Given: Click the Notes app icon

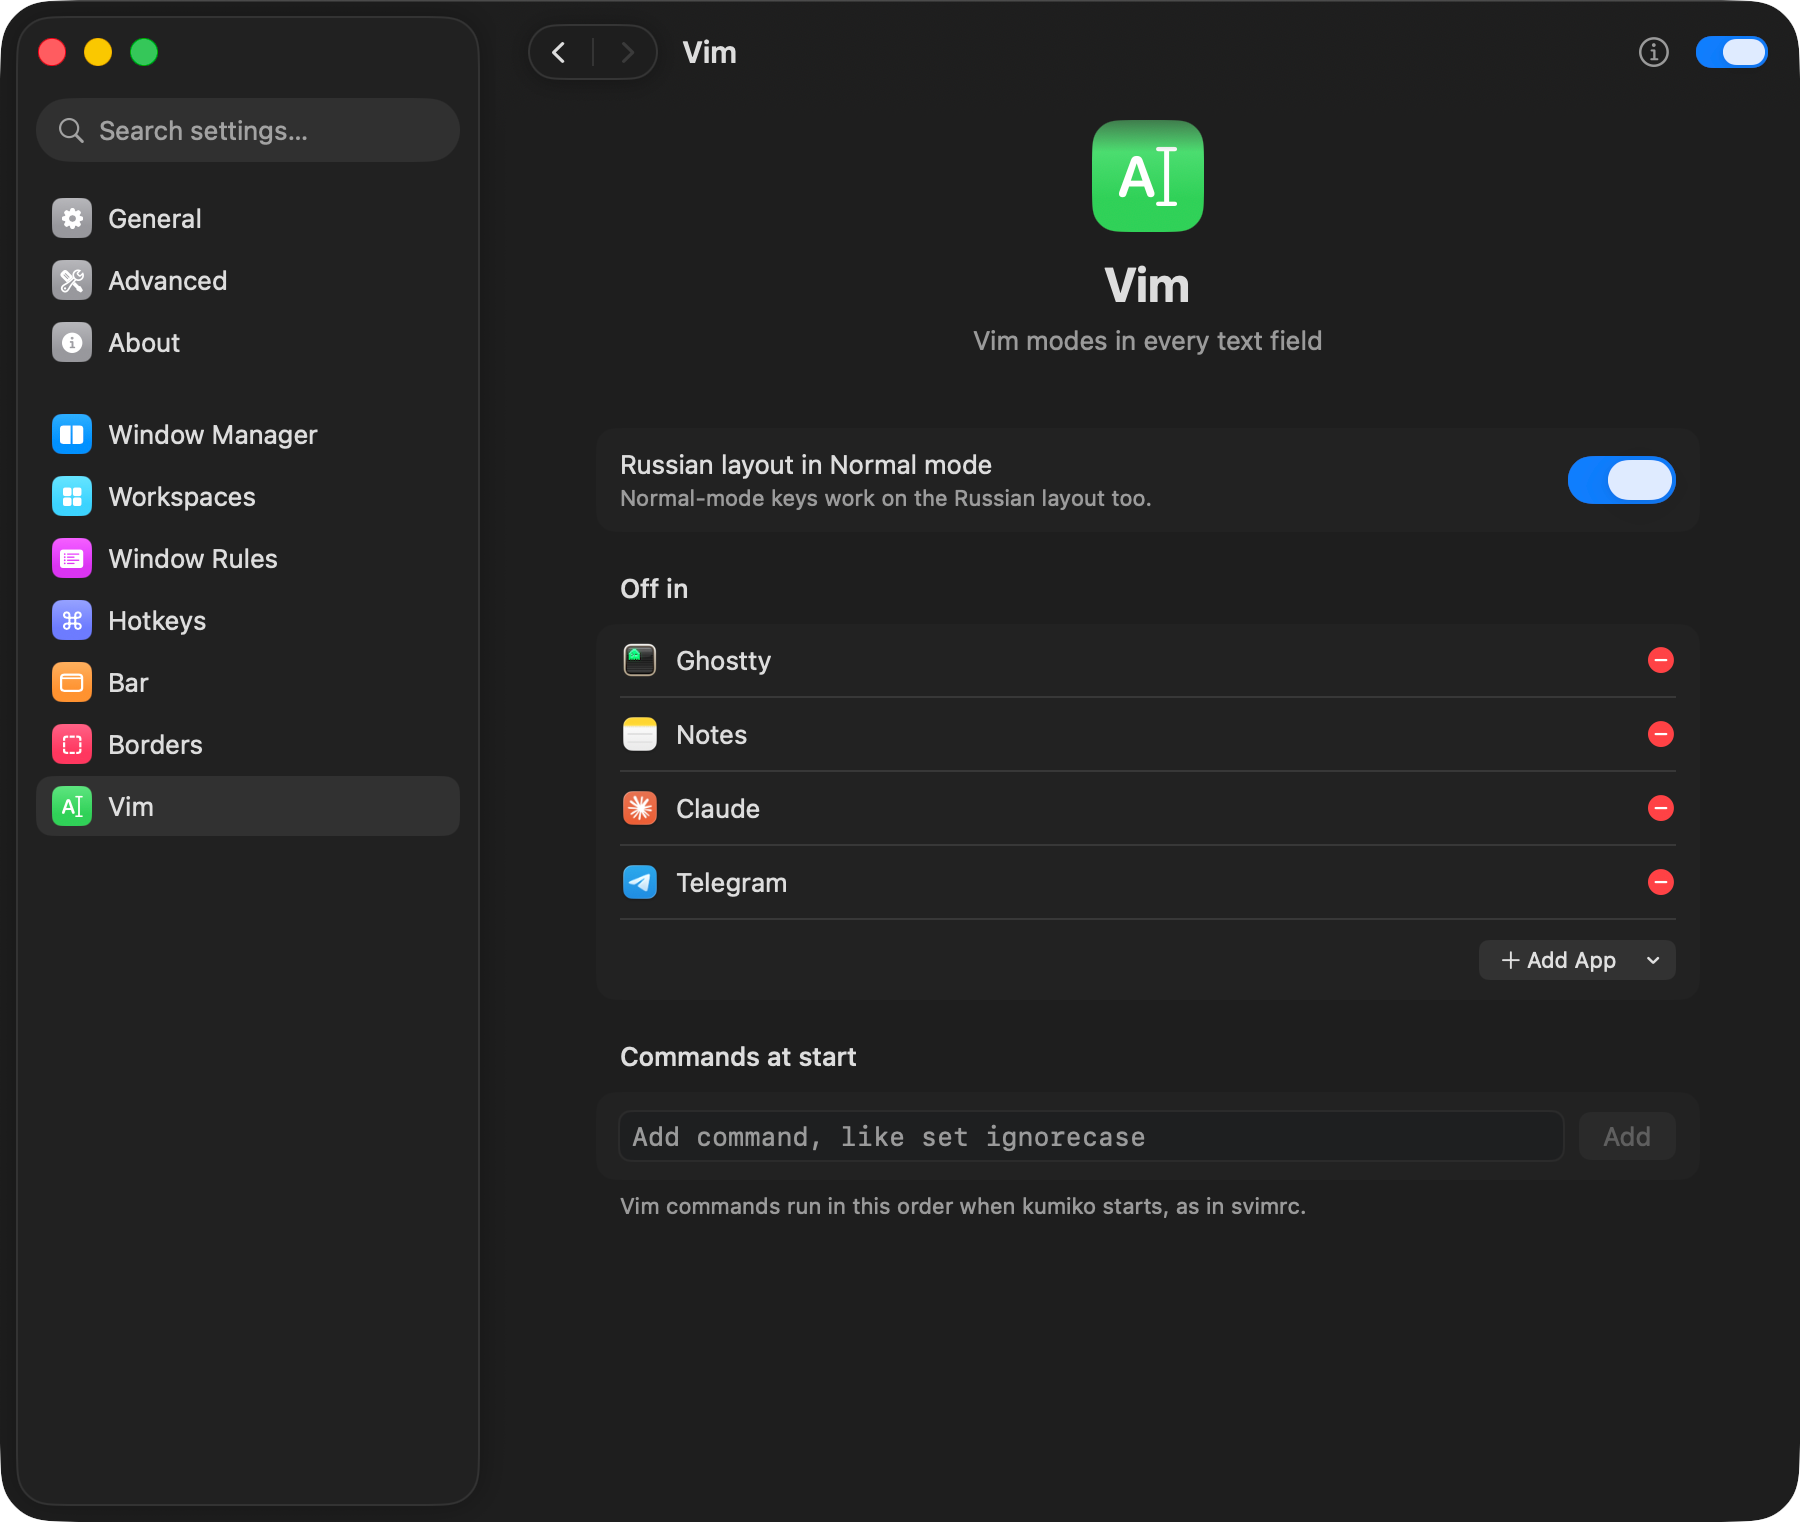Looking at the screenshot, I should click(x=640, y=735).
